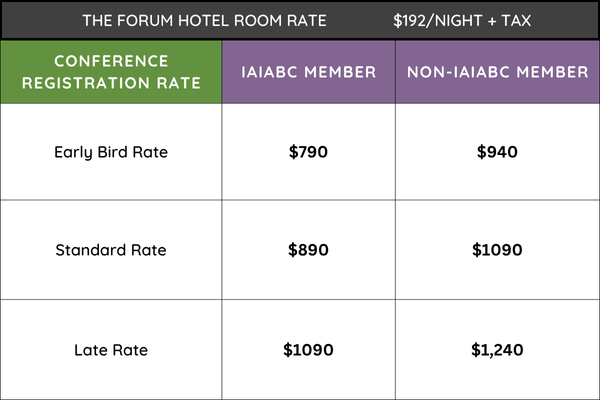Image resolution: width=600 pixels, height=400 pixels.
Task: Select the purple IAIABC Member column header
Action: click(308, 72)
